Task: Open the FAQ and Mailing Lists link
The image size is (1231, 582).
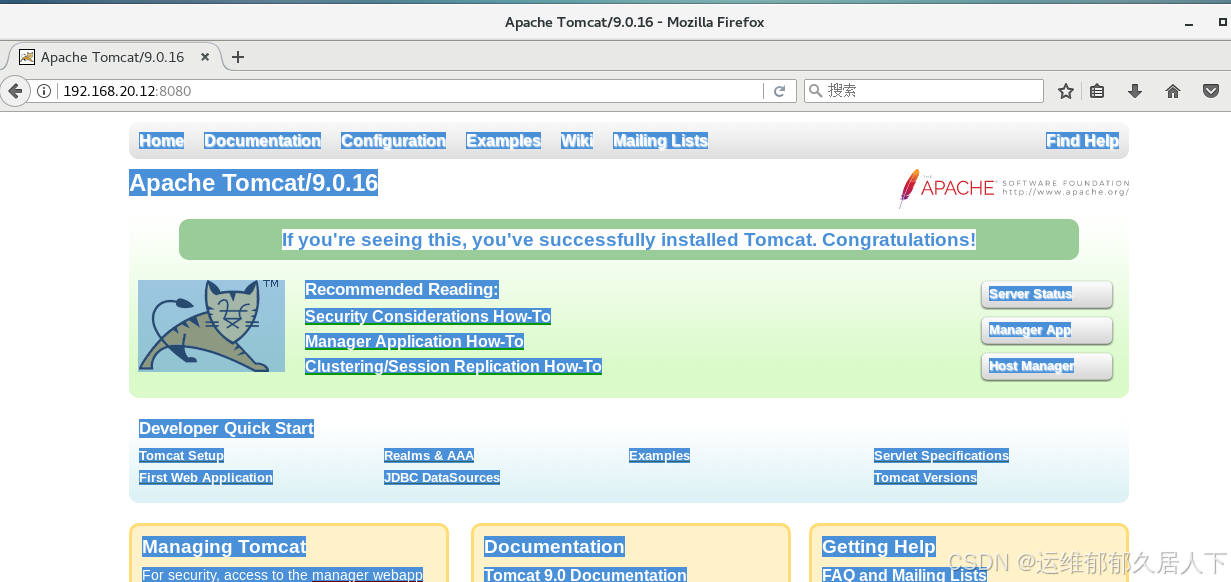Action: pos(904,575)
